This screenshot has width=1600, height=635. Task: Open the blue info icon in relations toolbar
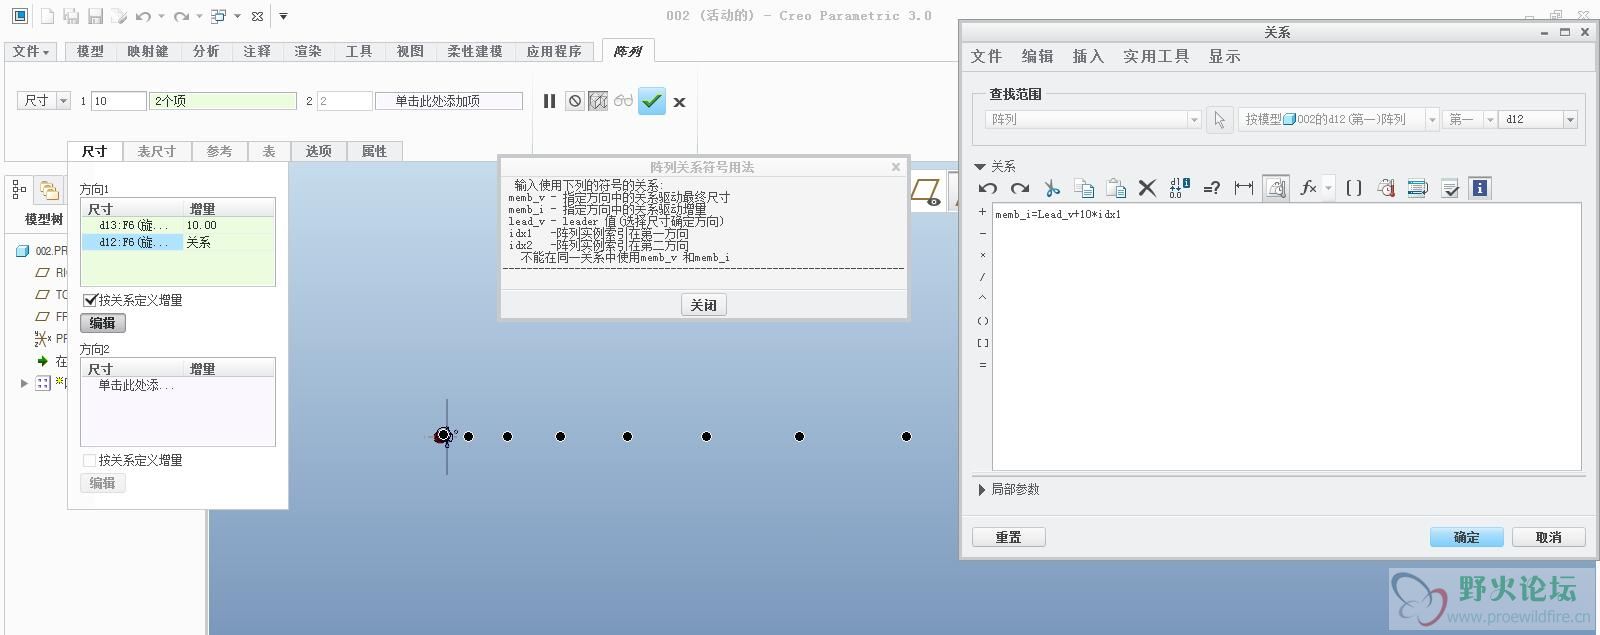click(x=1481, y=188)
